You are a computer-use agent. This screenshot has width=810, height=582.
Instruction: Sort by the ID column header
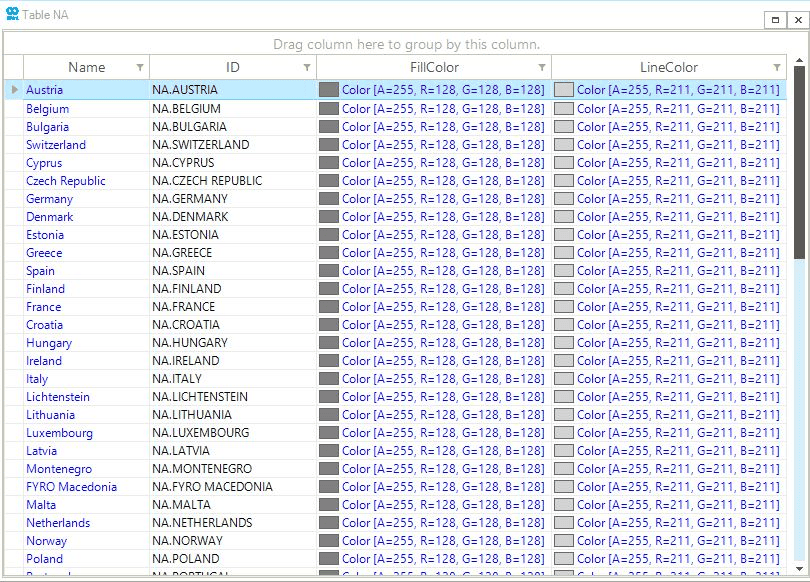coord(232,68)
